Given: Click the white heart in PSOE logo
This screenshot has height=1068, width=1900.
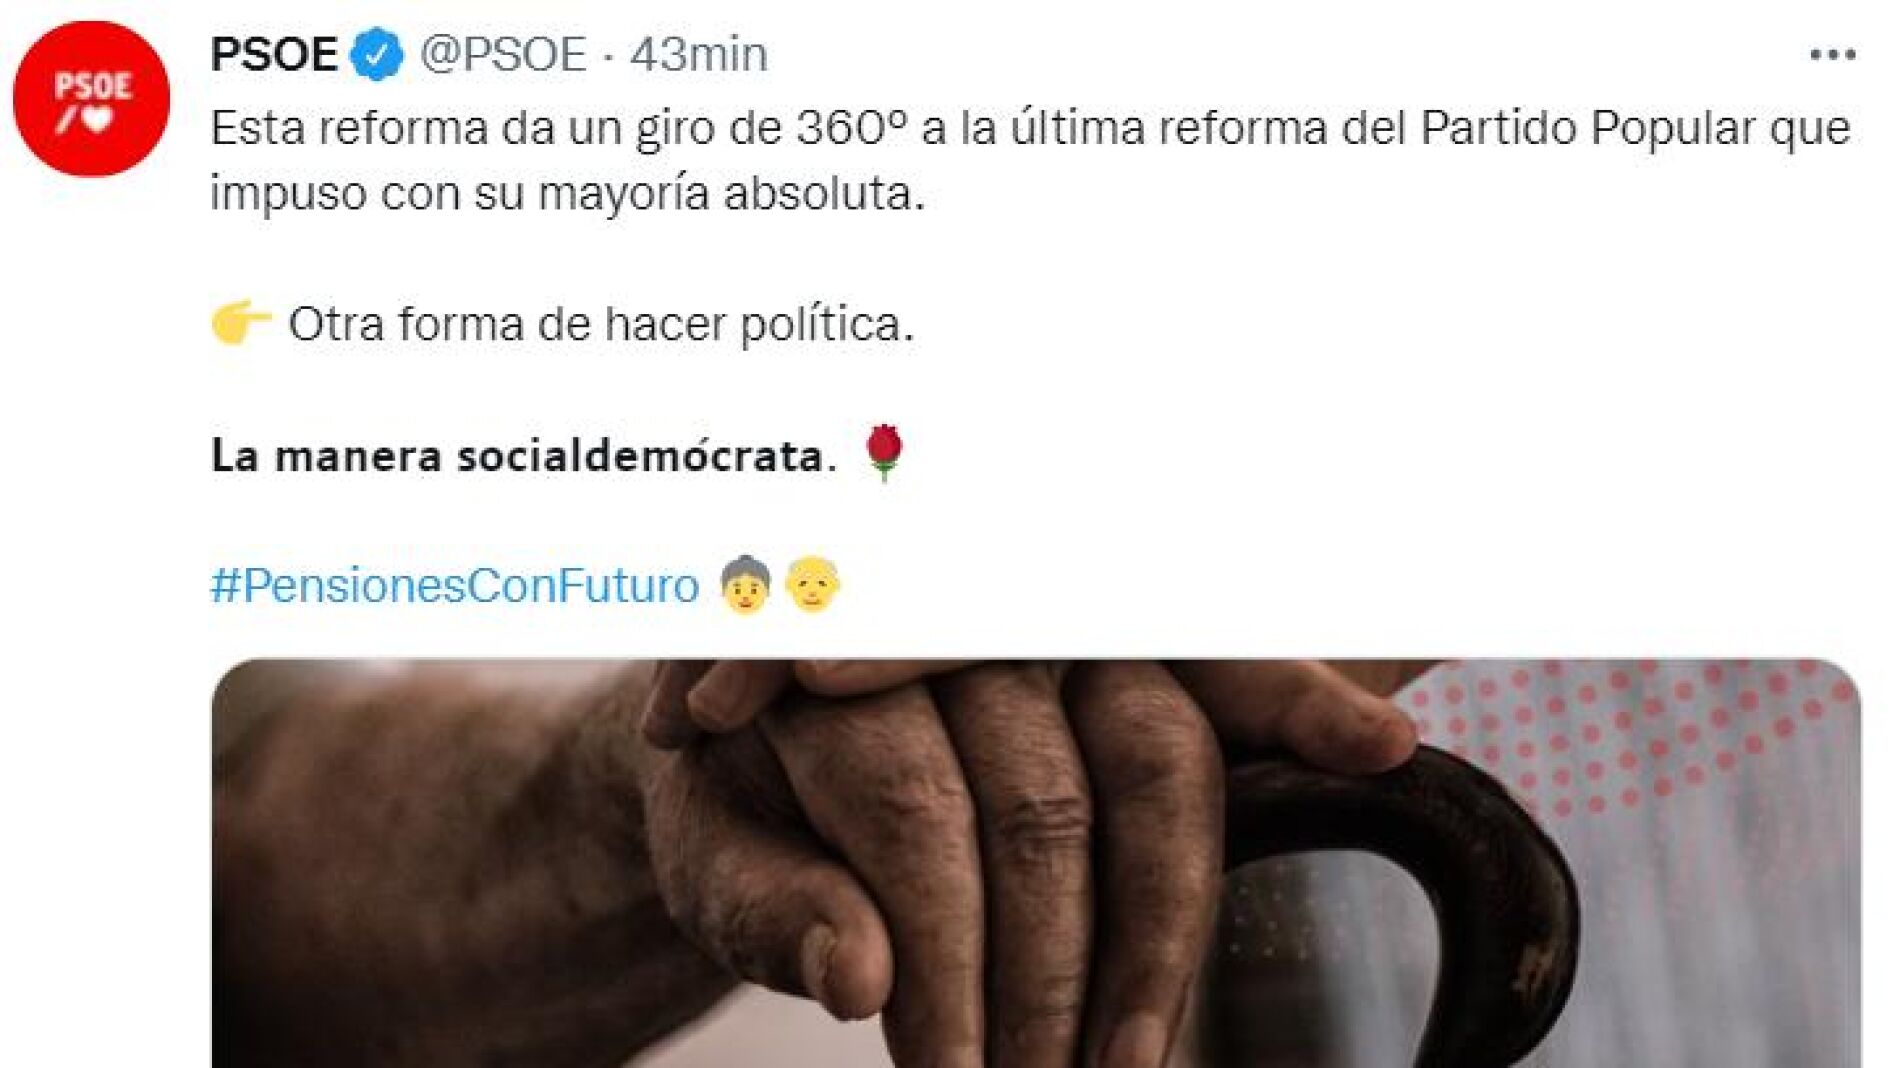Looking at the screenshot, I should click(x=98, y=120).
